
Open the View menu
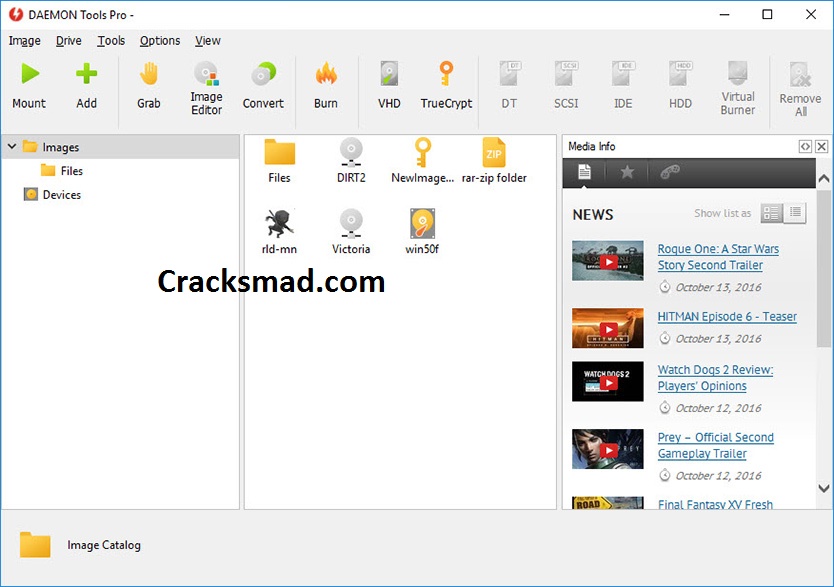tap(207, 41)
